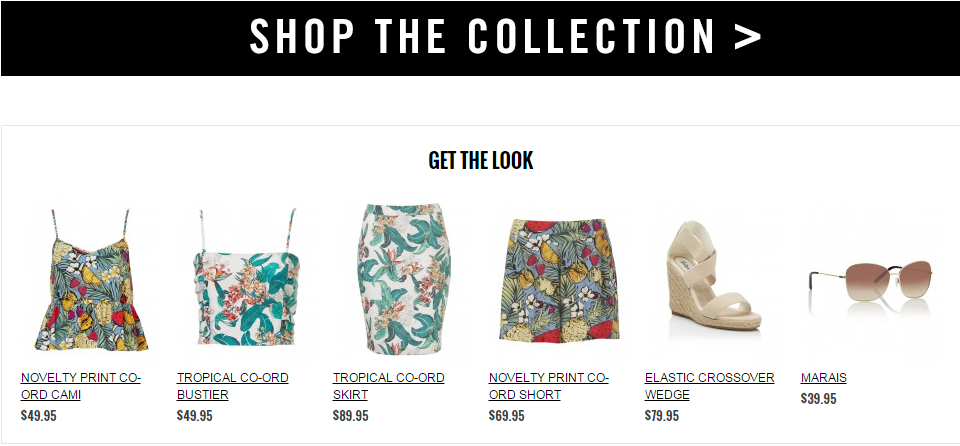Click the Get The Look heading
This screenshot has height=446, width=960.
pyautogui.click(x=481, y=161)
